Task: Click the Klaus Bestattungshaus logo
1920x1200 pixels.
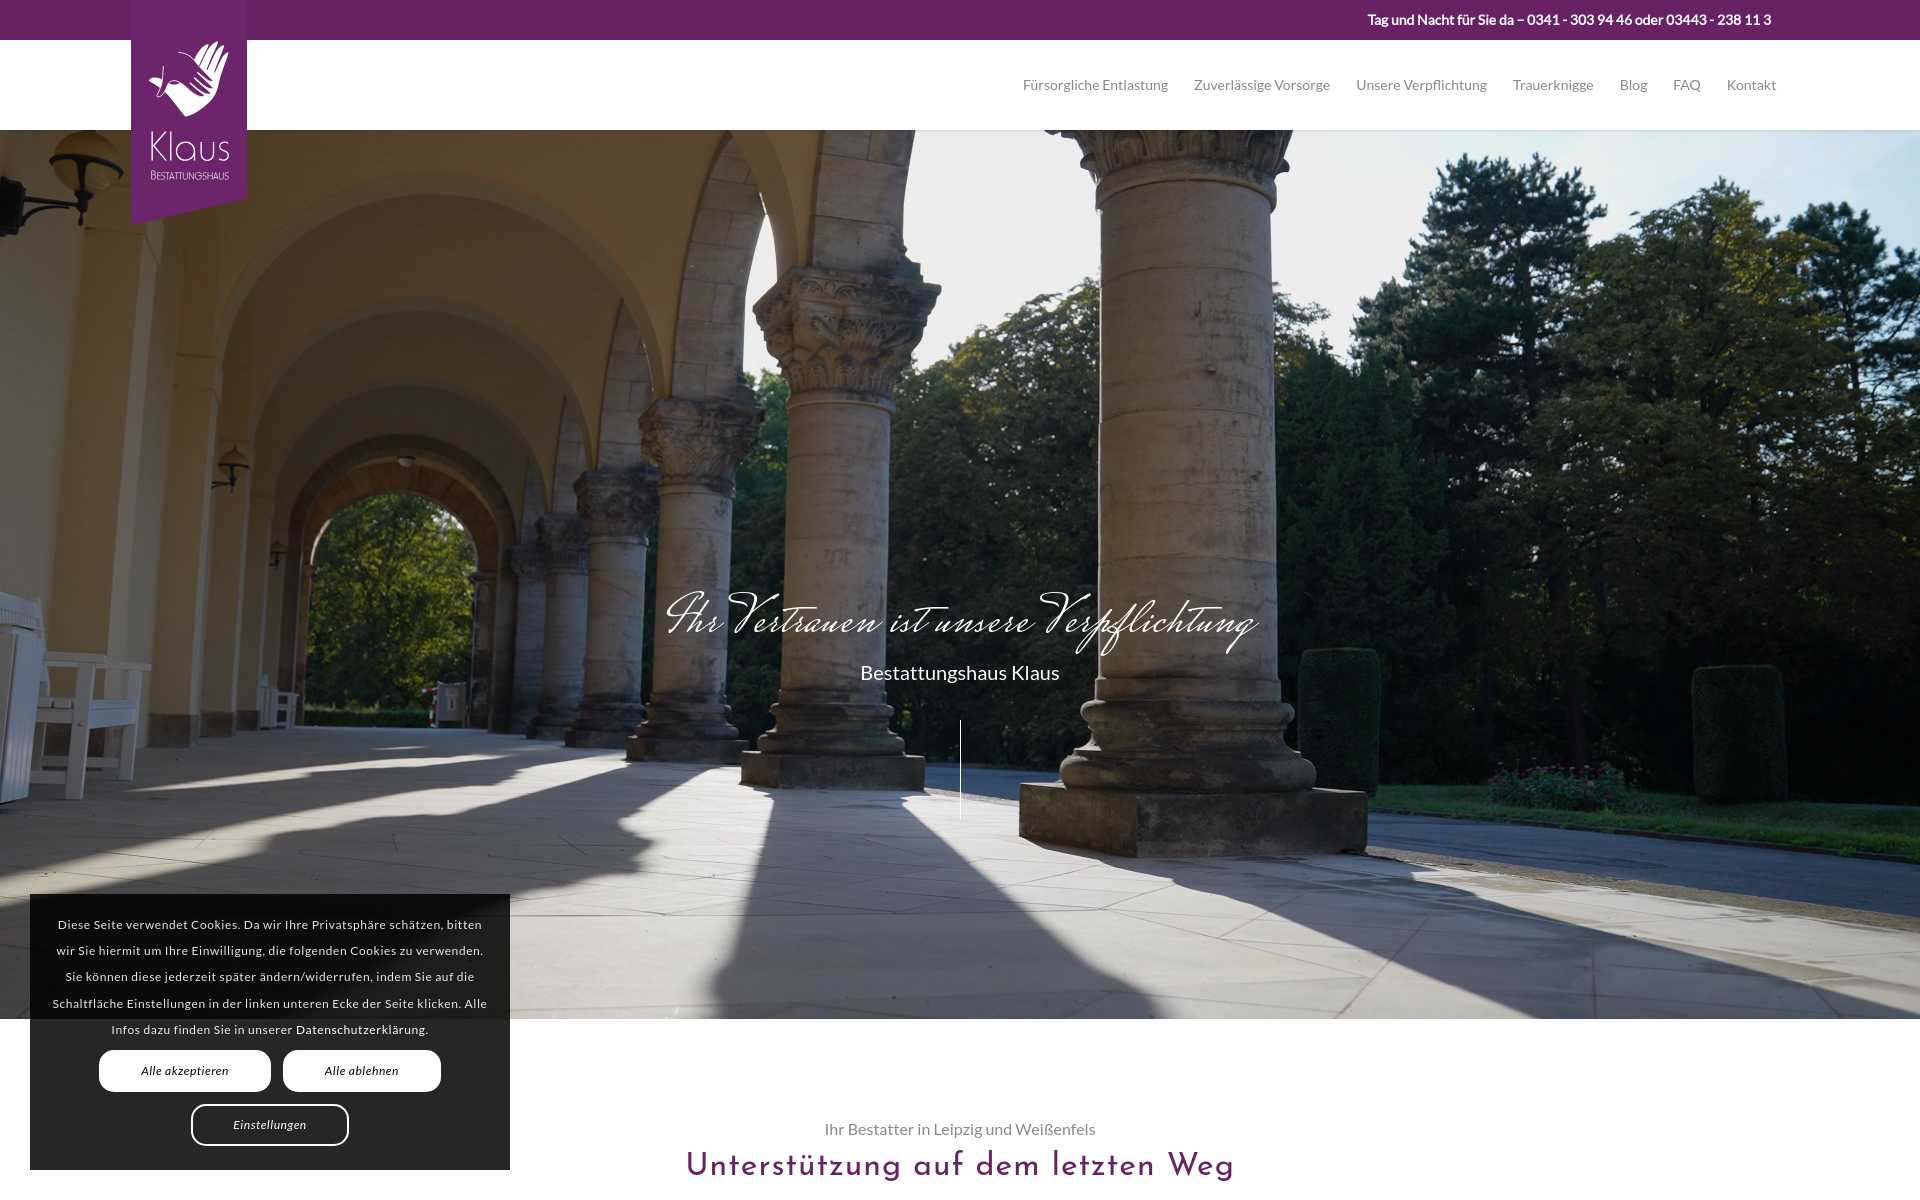Action: point(189,150)
